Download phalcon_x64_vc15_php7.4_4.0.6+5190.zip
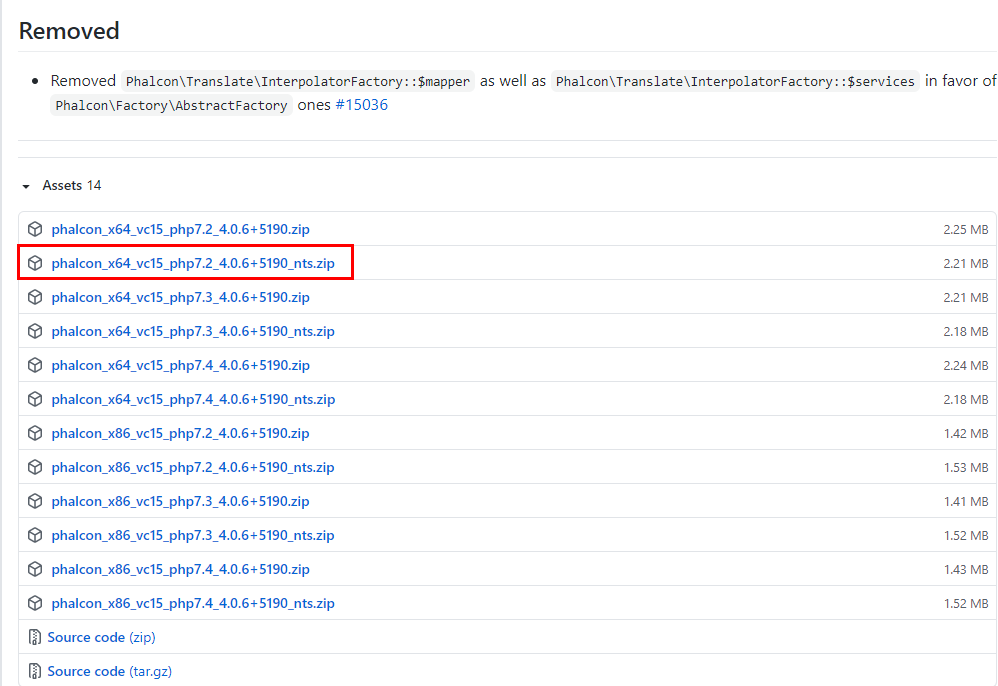Viewport: 998px width, 686px height. [181, 365]
